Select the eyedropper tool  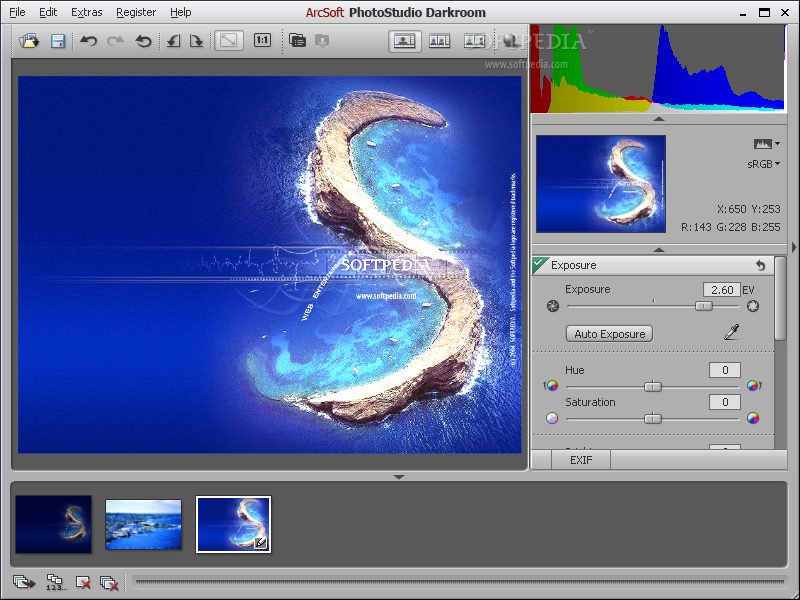732,332
